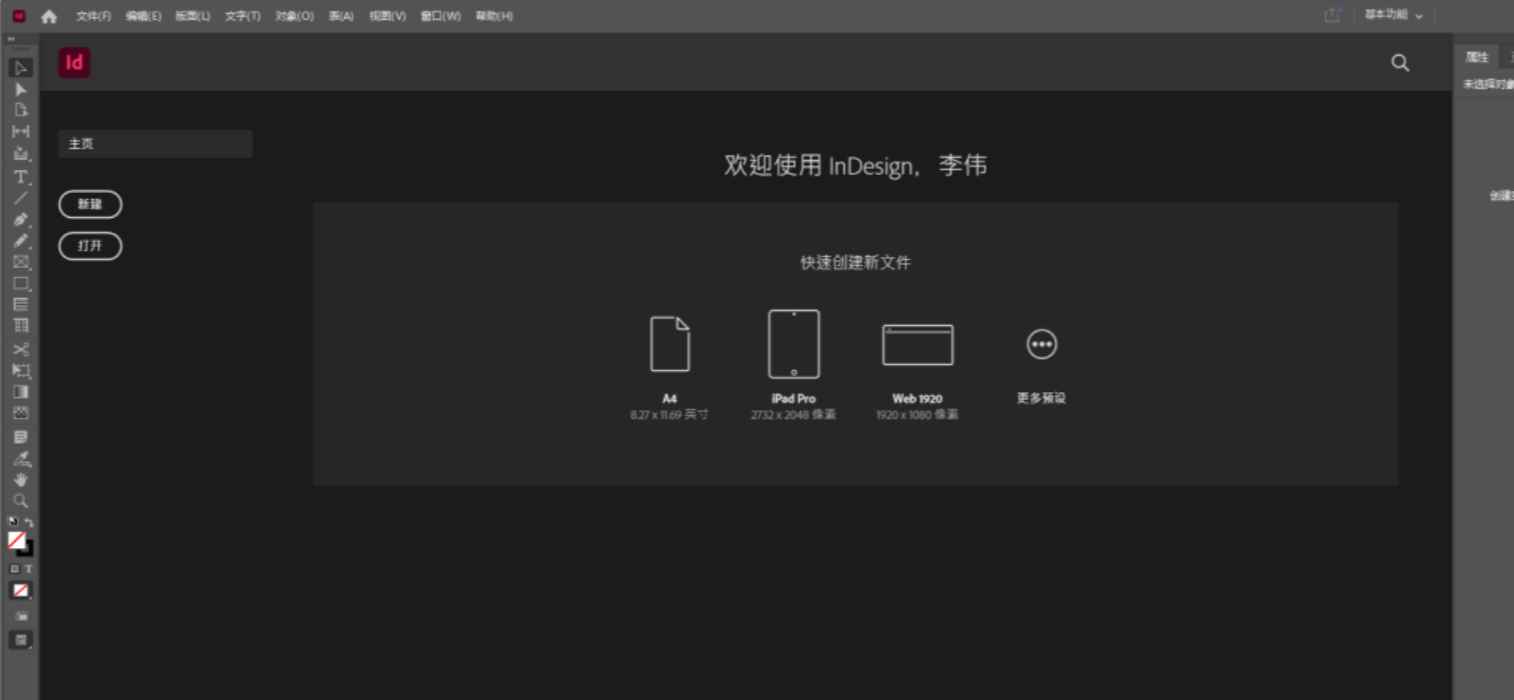This screenshot has height=700, width=1514.
Task: Open search with the magnifier icon
Action: [1400, 62]
